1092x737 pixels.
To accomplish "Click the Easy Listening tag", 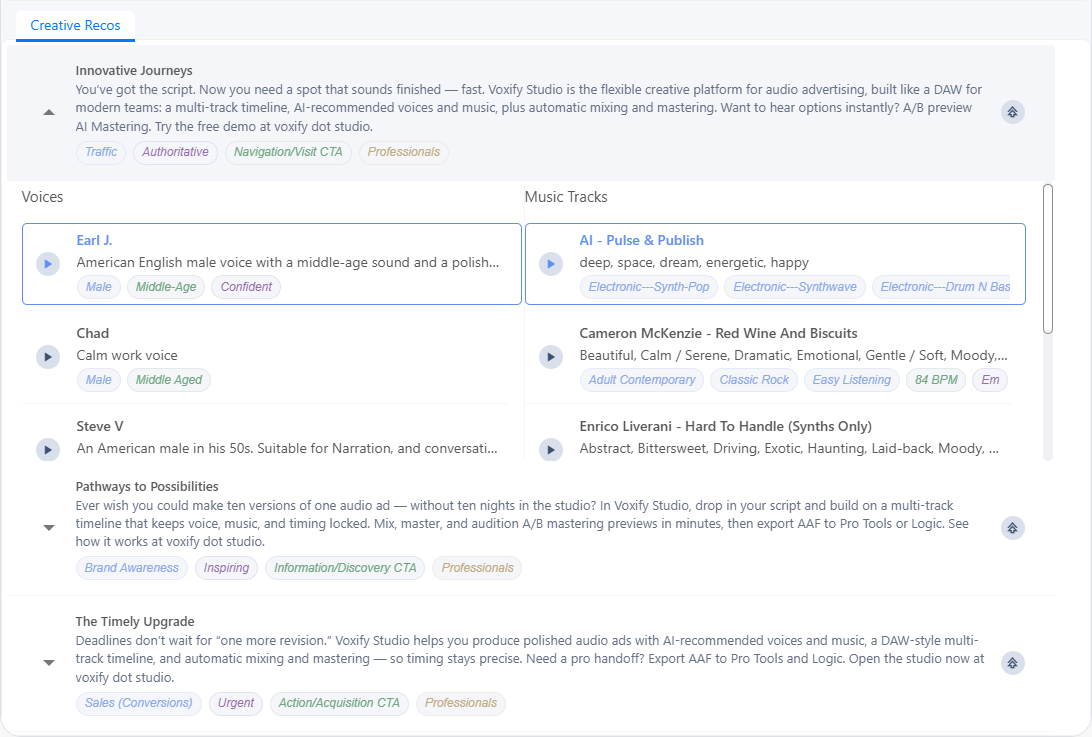I will tap(852, 380).
